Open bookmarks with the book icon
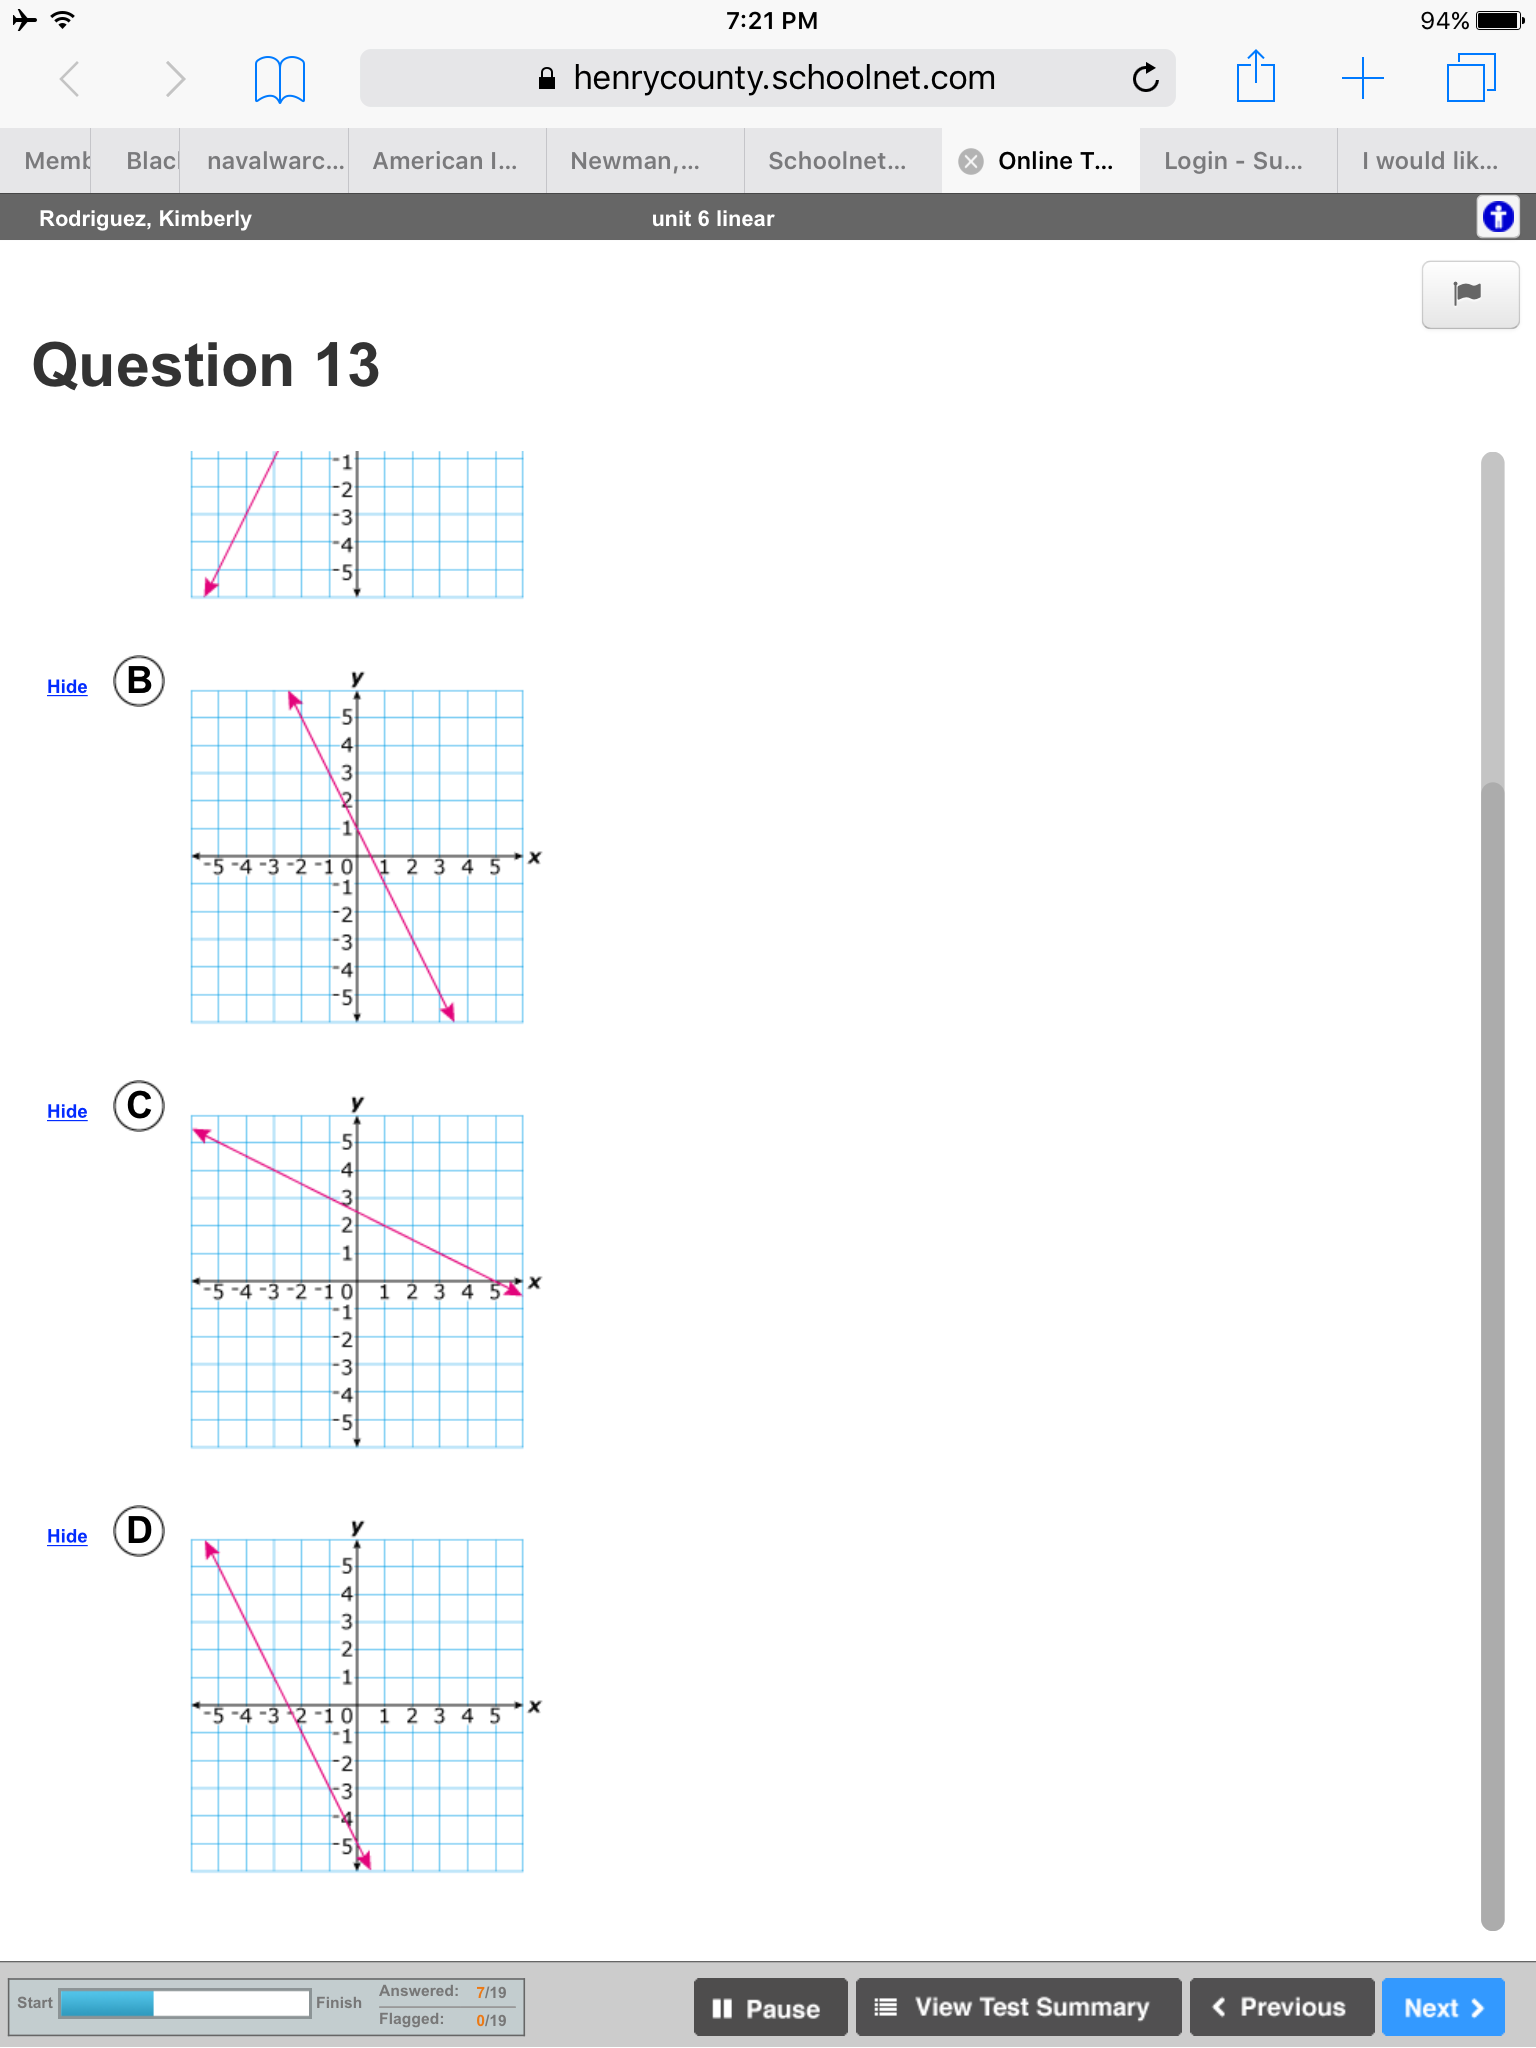The height and width of the screenshot is (2048, 1536). [x=280, y=79]
